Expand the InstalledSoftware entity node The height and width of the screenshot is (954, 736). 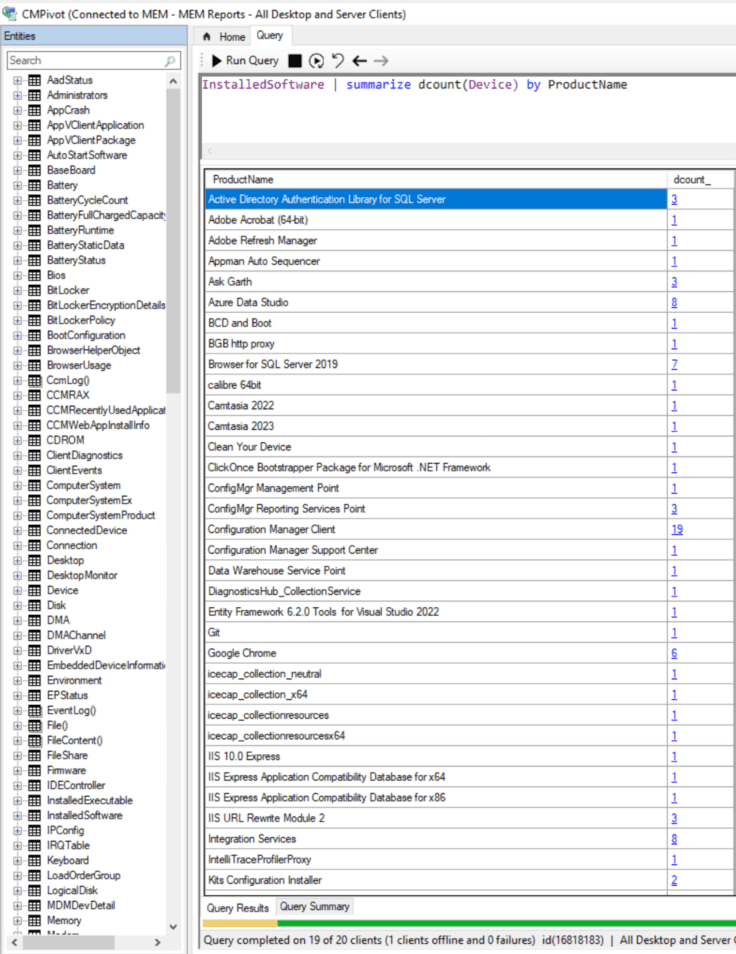(18, 816)
